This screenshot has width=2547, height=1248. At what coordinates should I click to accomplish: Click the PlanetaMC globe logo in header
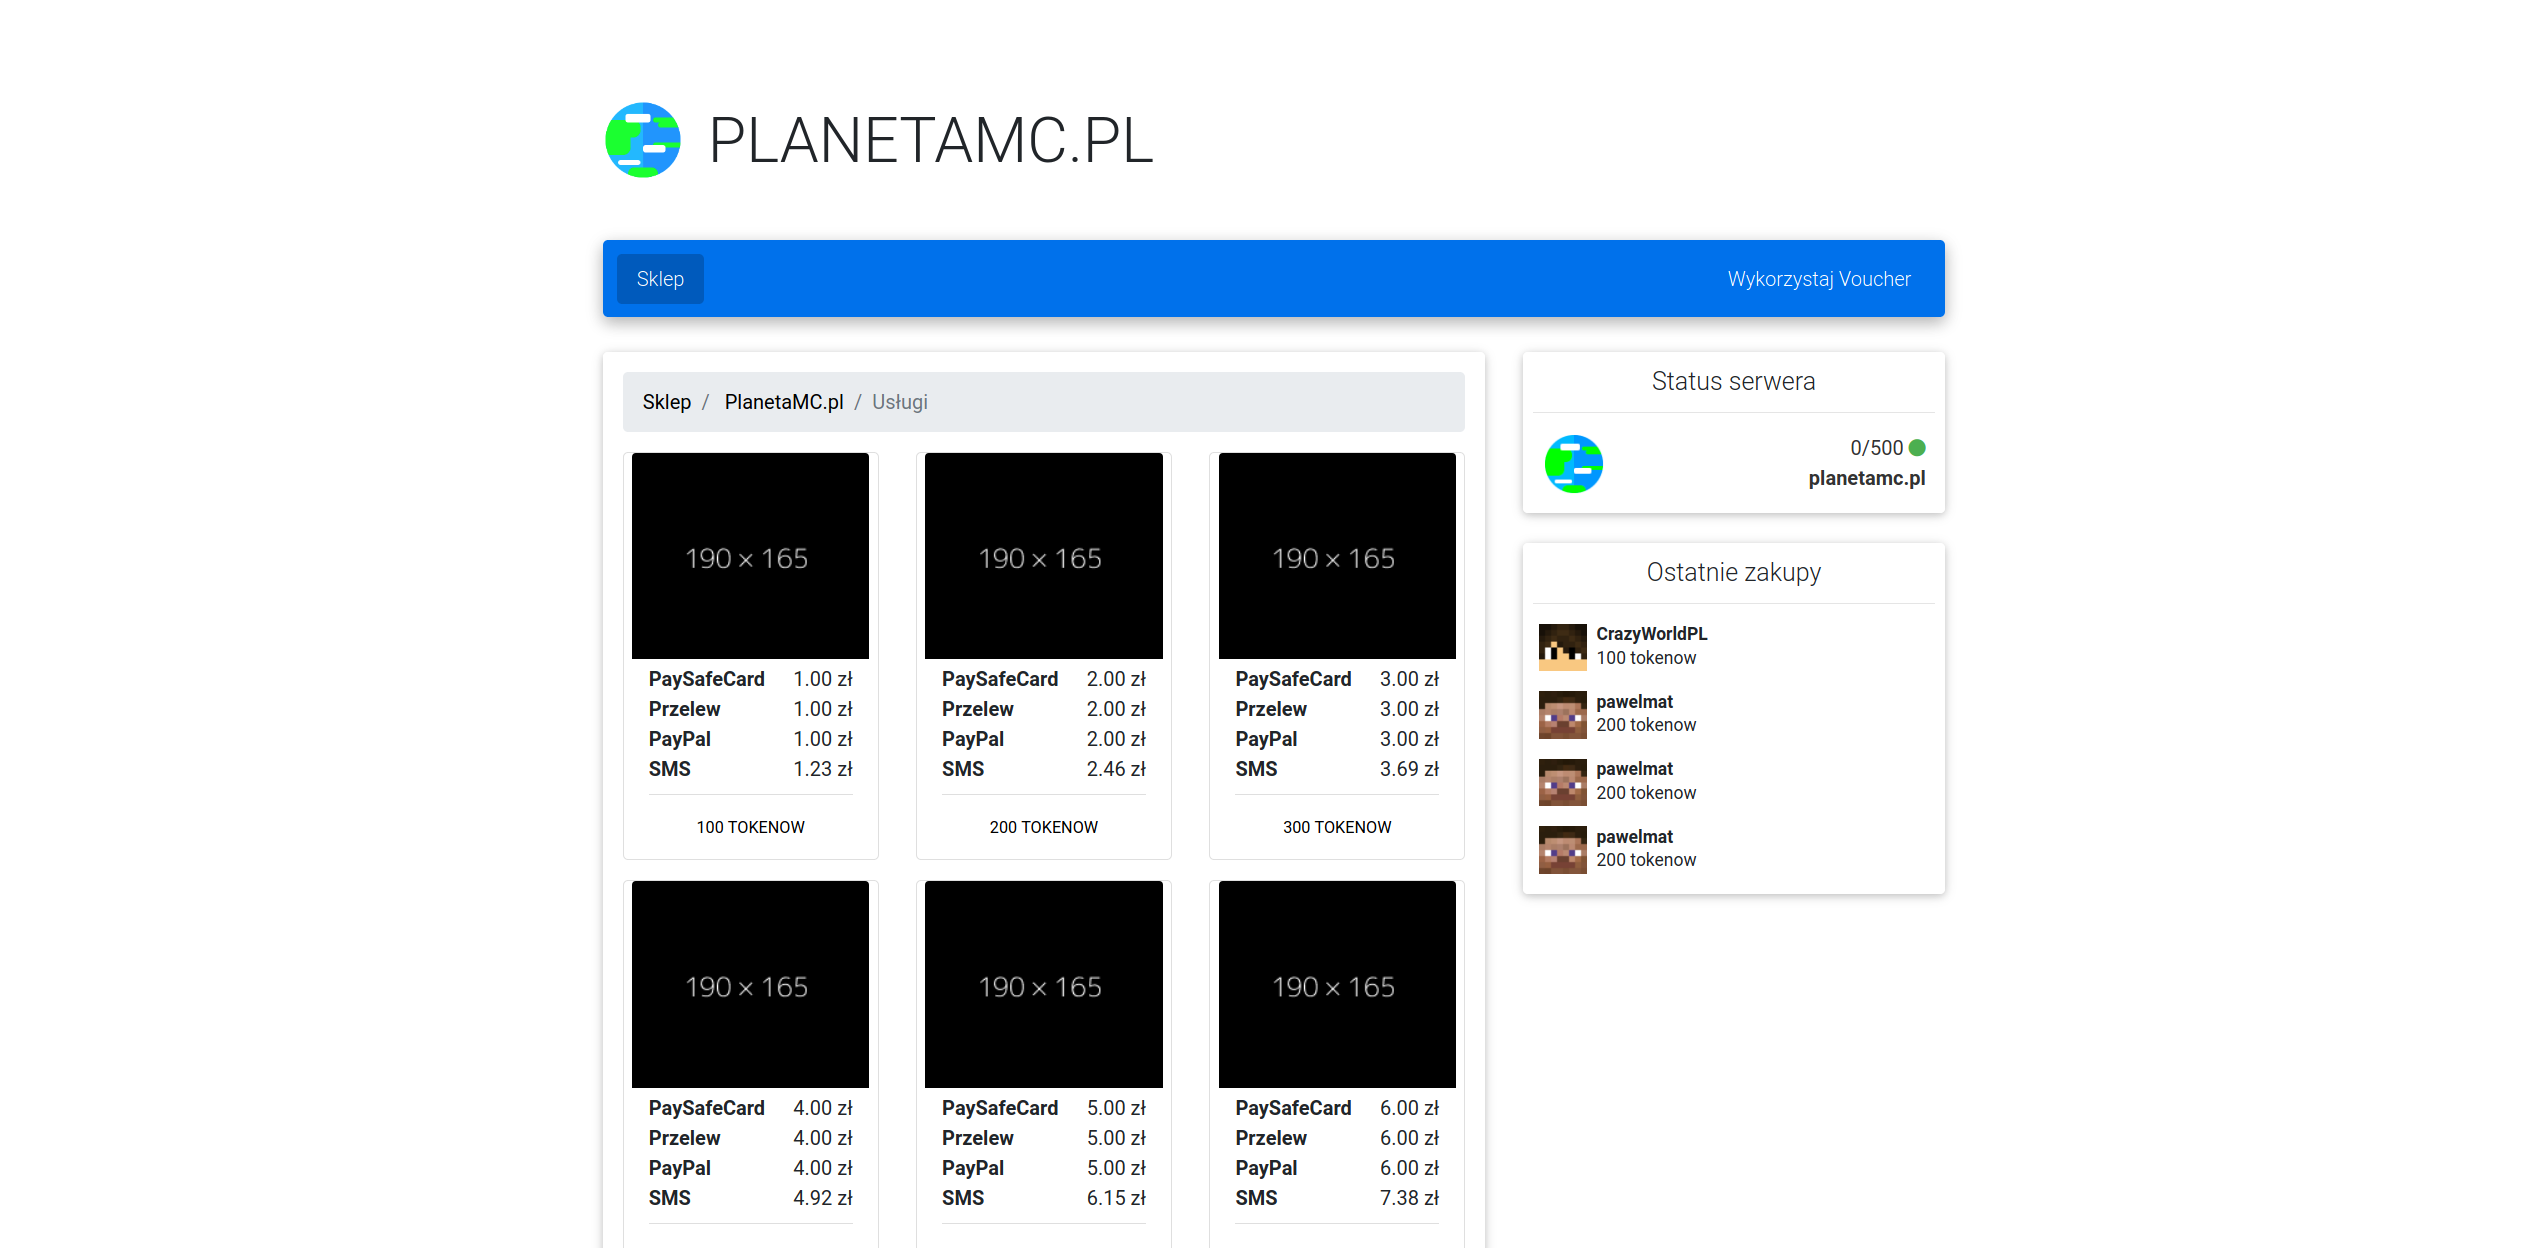tap(643, 140)
